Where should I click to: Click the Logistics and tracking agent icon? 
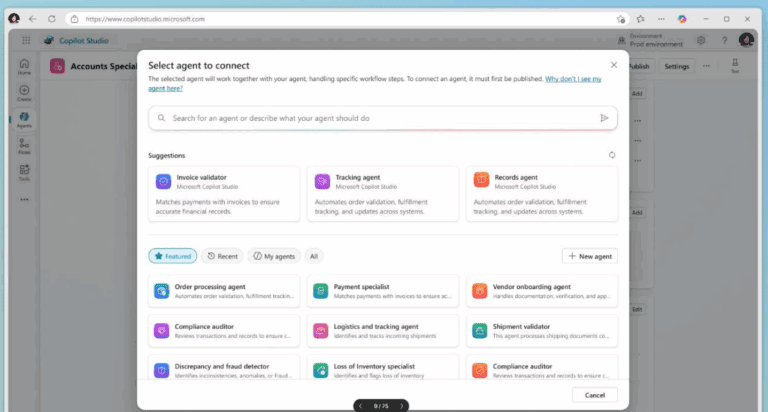tap(320, 331)
